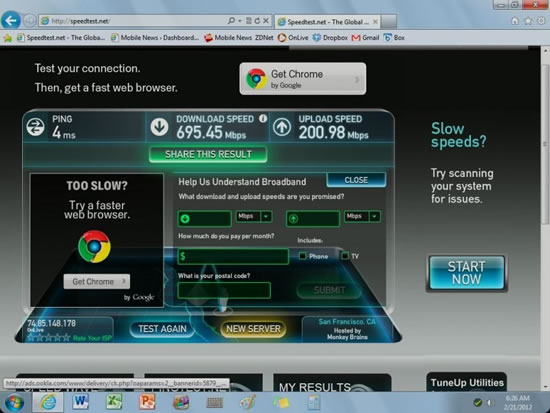Open the download speed Mbps unit dropdown
This screenshot has width=550, height=413.
click(x=254, y=216)
